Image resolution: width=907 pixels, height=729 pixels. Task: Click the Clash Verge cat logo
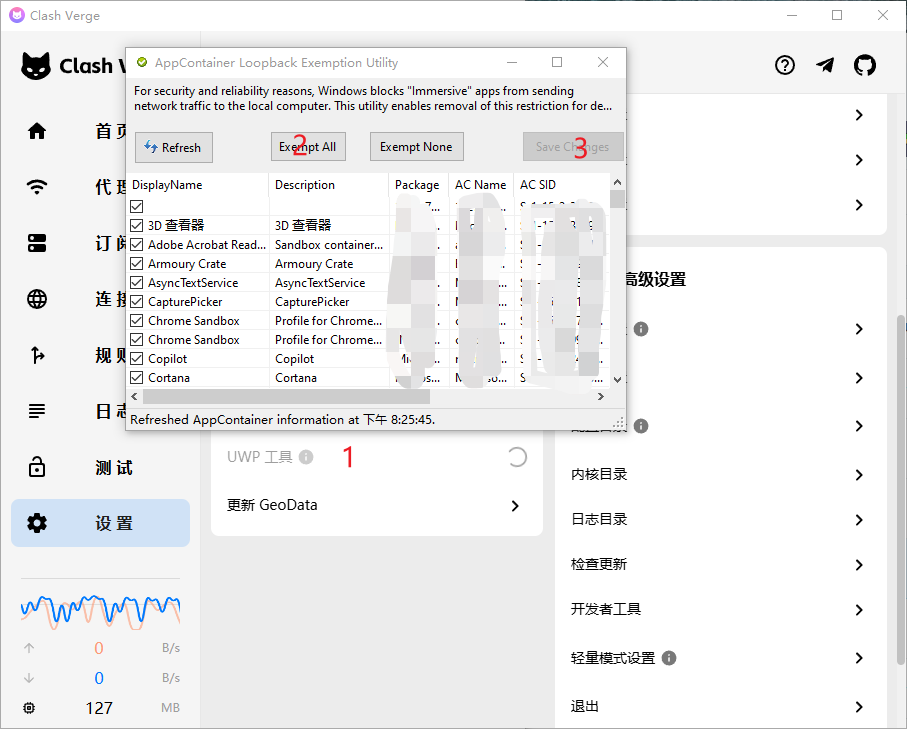click(x=36, y=66)
